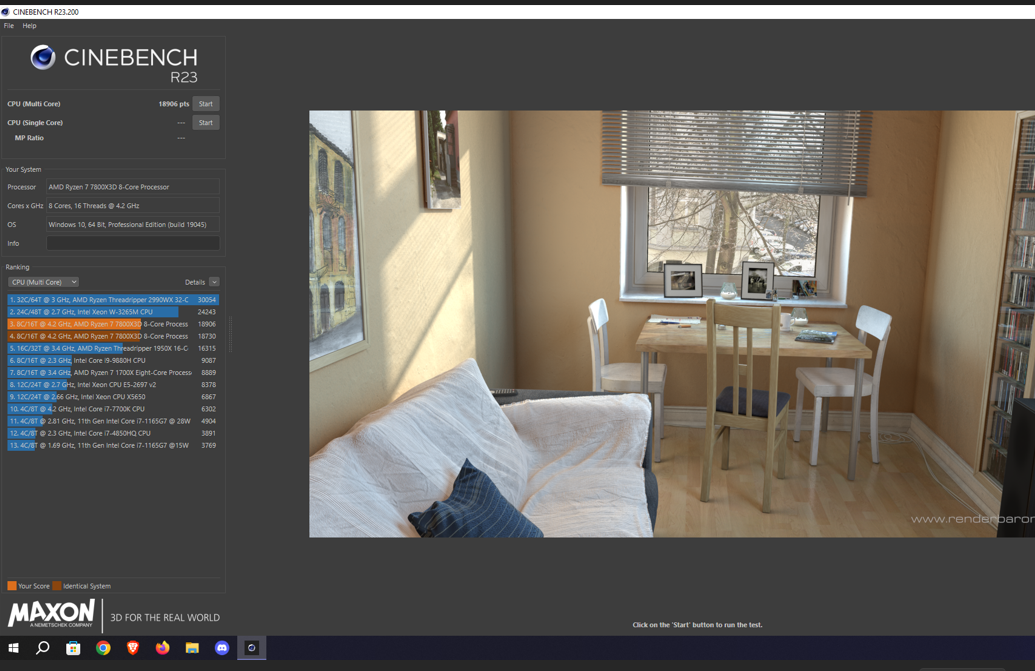Click the ranking list vertical scrollbar handle

point(230,335)
